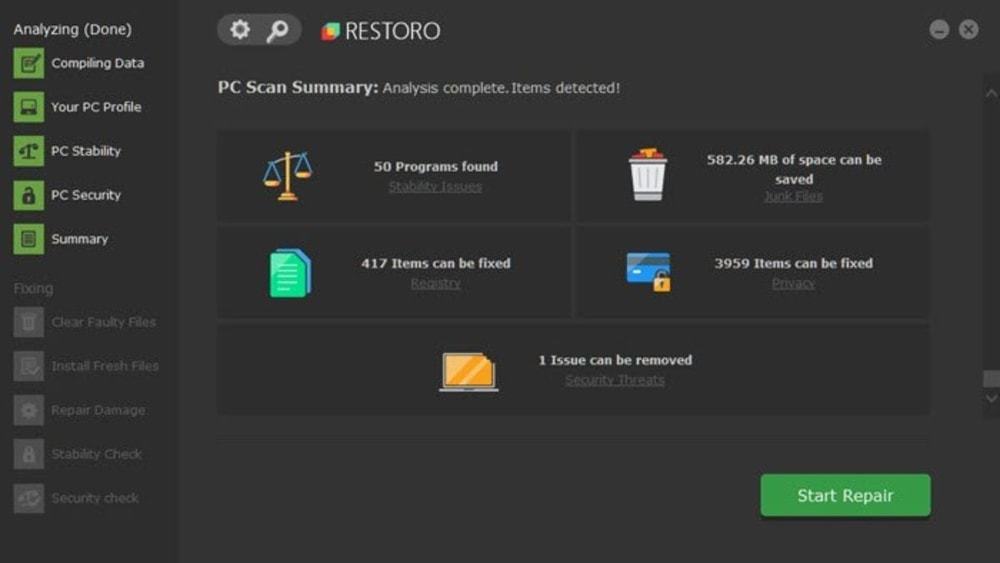Click '417 Items can be fixed' text
Viewport: 1000px width, 563px height.
(x=436, y=263)
